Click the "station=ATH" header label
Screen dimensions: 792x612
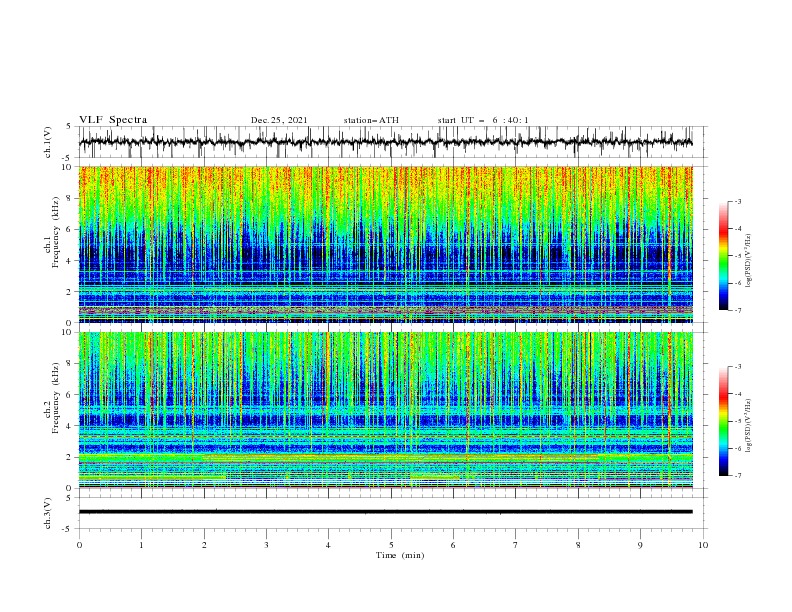coord(371,120)
